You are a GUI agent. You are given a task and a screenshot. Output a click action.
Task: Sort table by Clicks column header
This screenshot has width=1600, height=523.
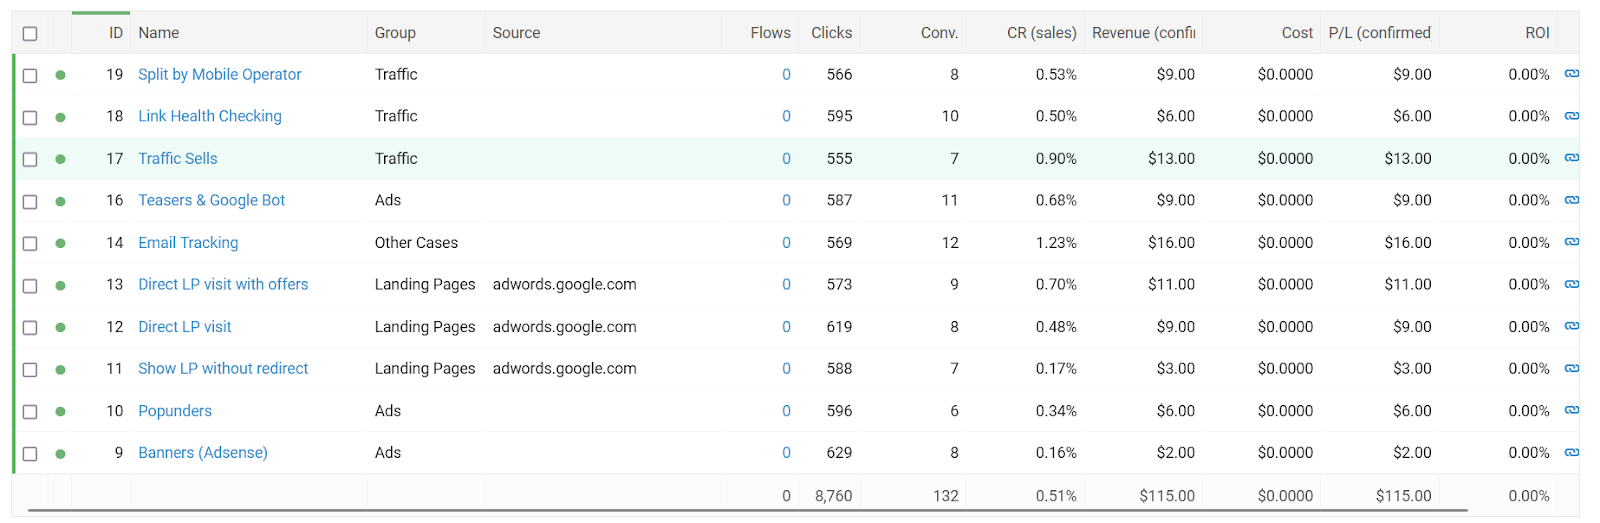point(831,33)
